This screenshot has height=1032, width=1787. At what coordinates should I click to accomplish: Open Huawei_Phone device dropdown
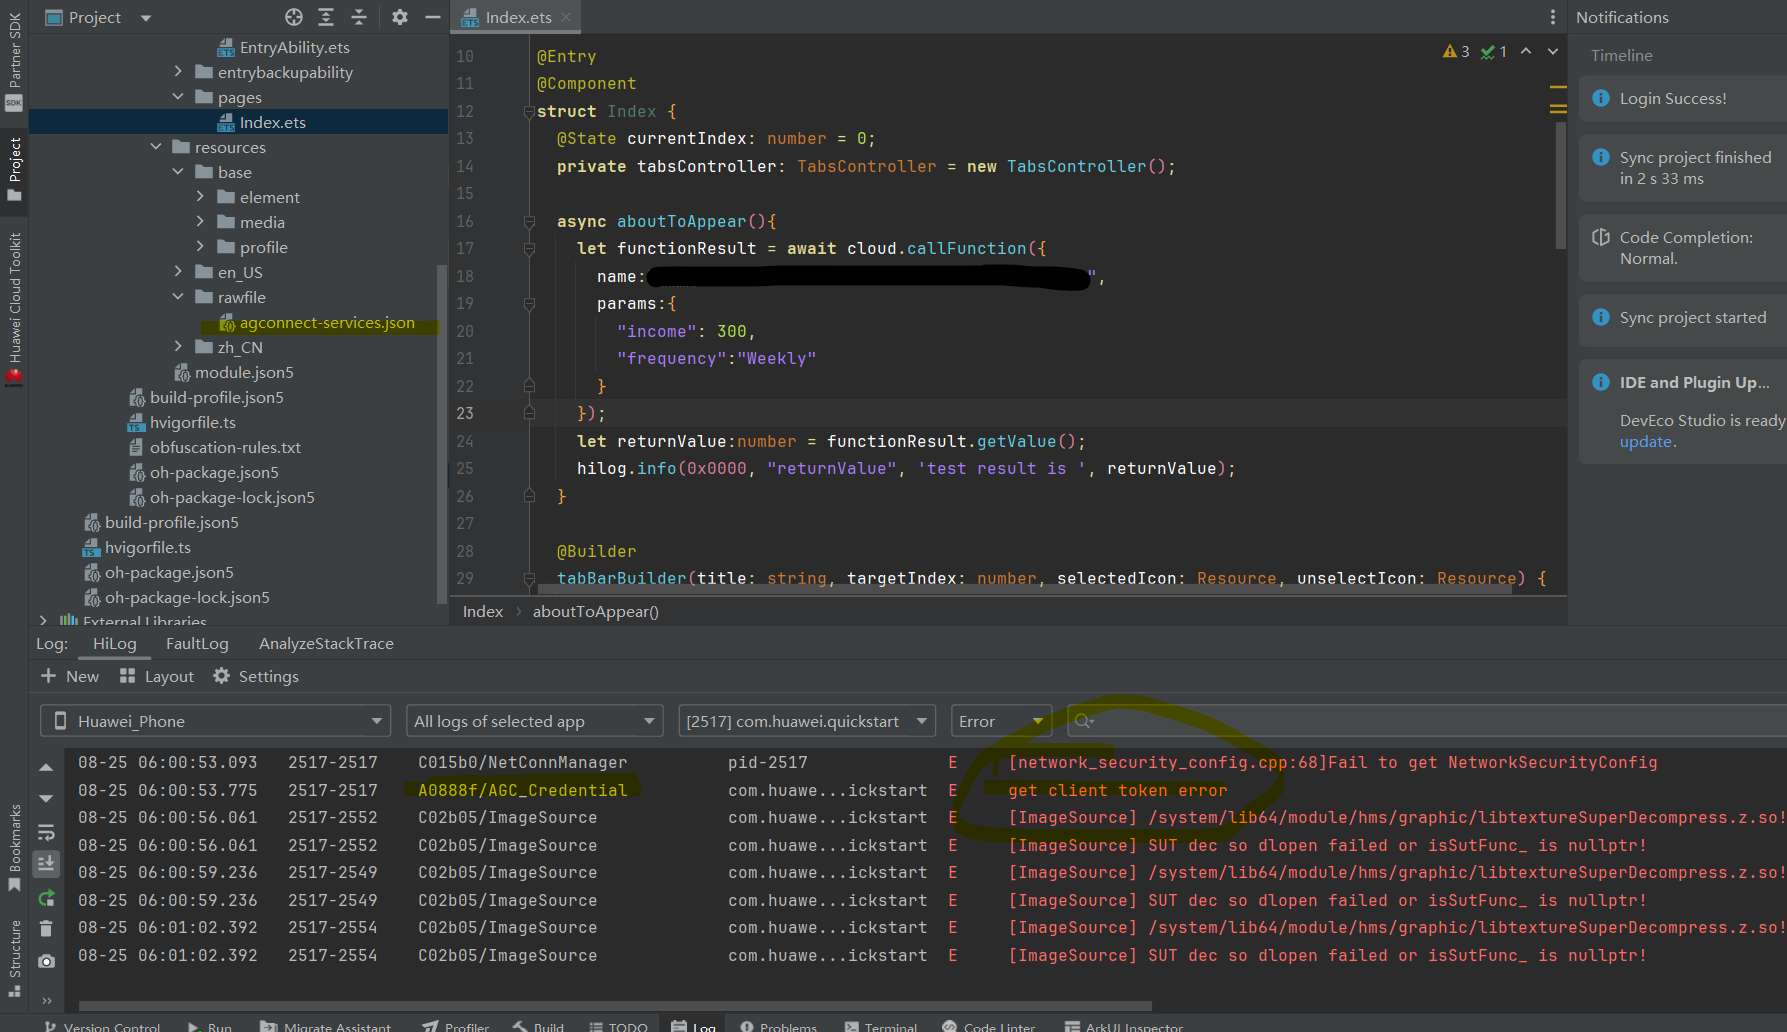215,721
